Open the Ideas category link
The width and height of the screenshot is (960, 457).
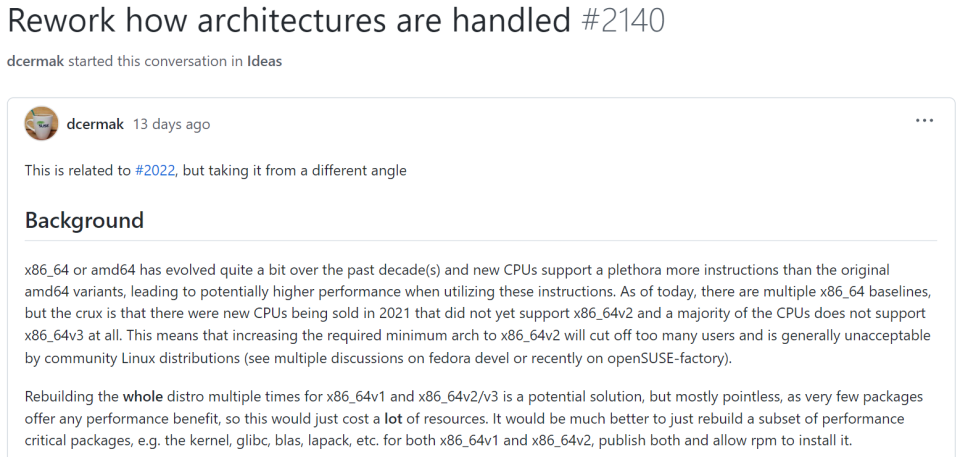coord(265,61)
